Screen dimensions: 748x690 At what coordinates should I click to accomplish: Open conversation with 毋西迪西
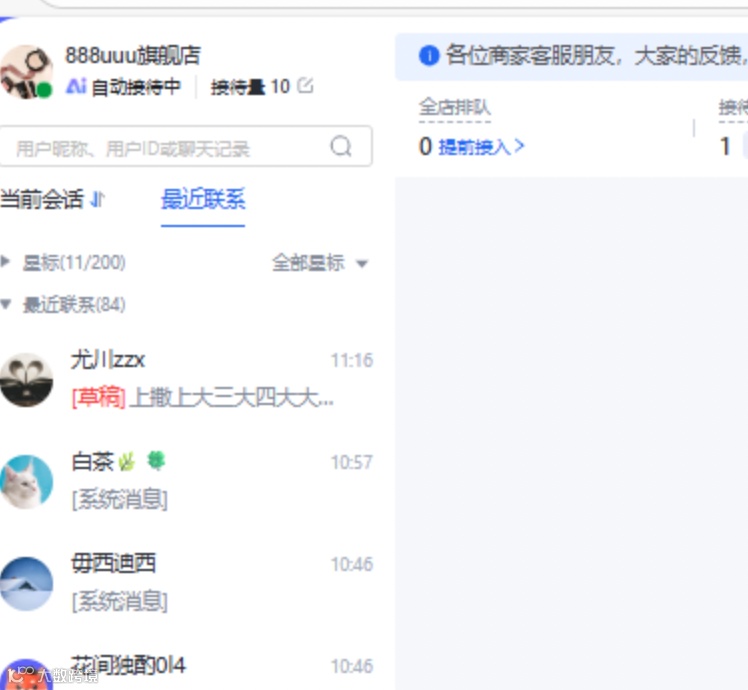point(187,583)
